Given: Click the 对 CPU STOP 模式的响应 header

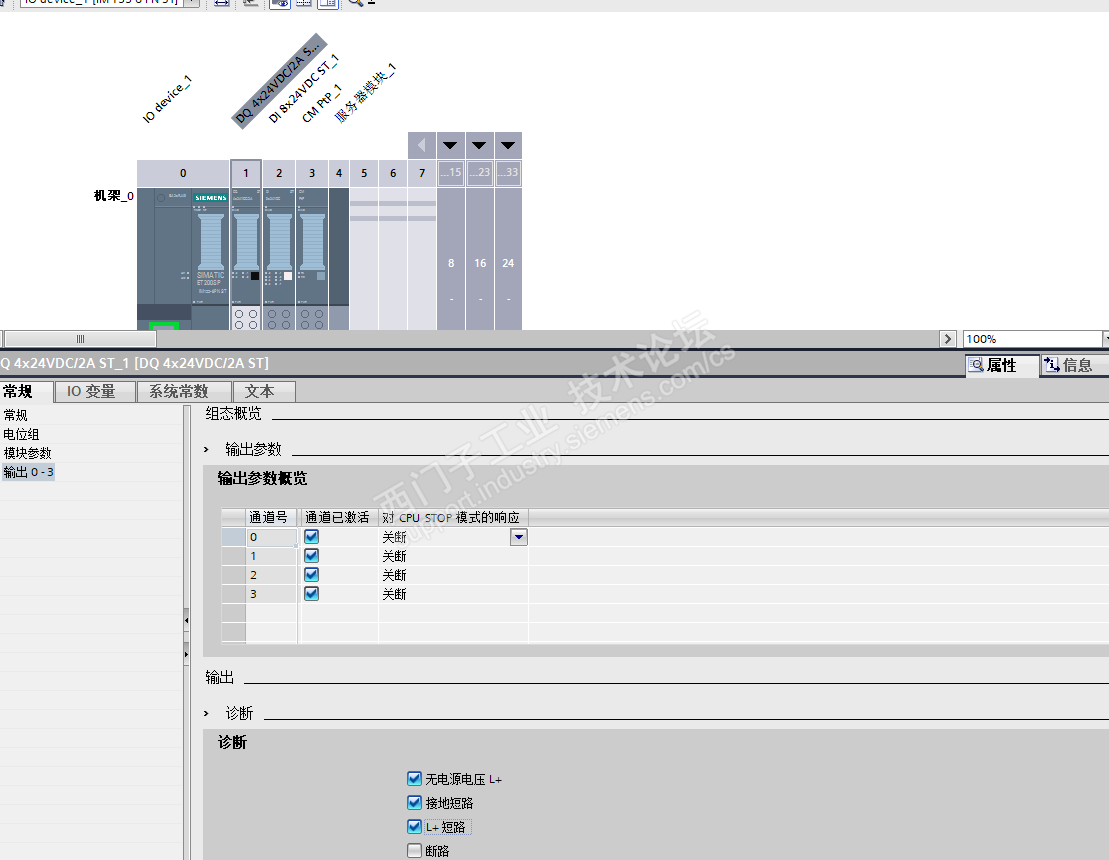Looking at the screenshot, I should [x=453, y=517].
